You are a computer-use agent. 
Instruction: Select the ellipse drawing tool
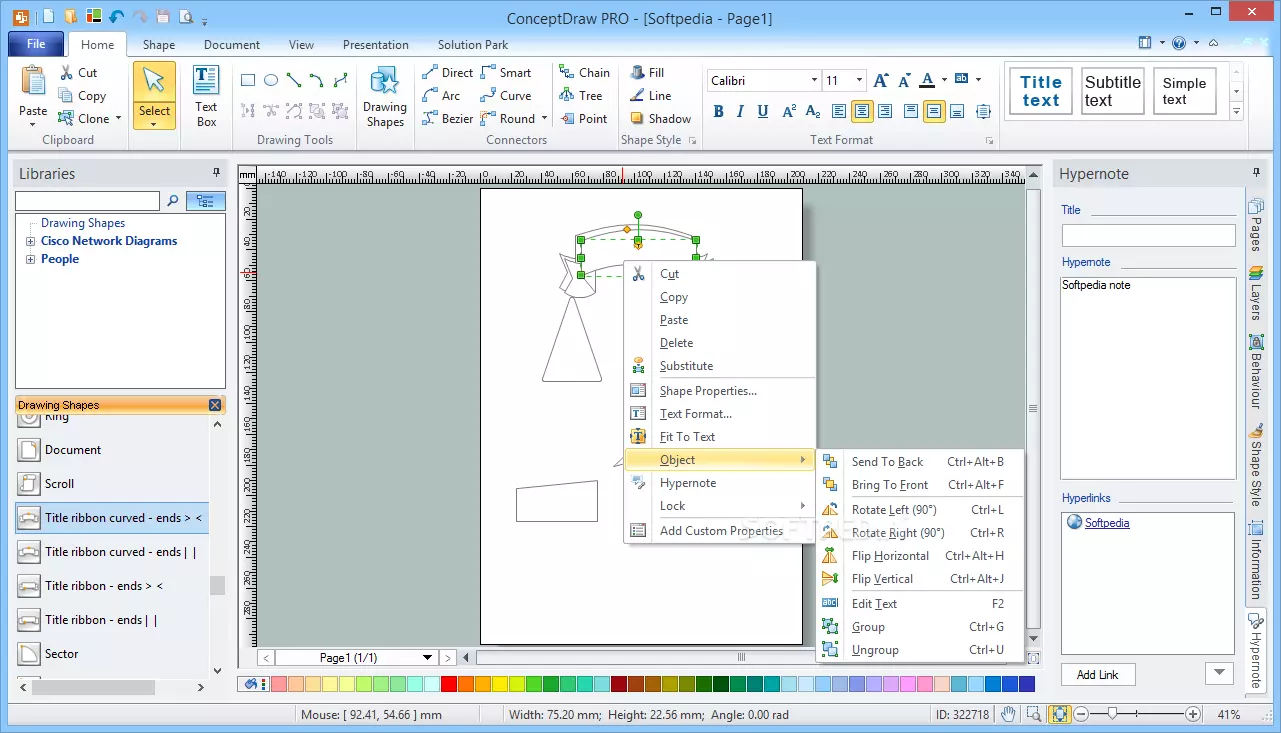click(x=270, y=80)
